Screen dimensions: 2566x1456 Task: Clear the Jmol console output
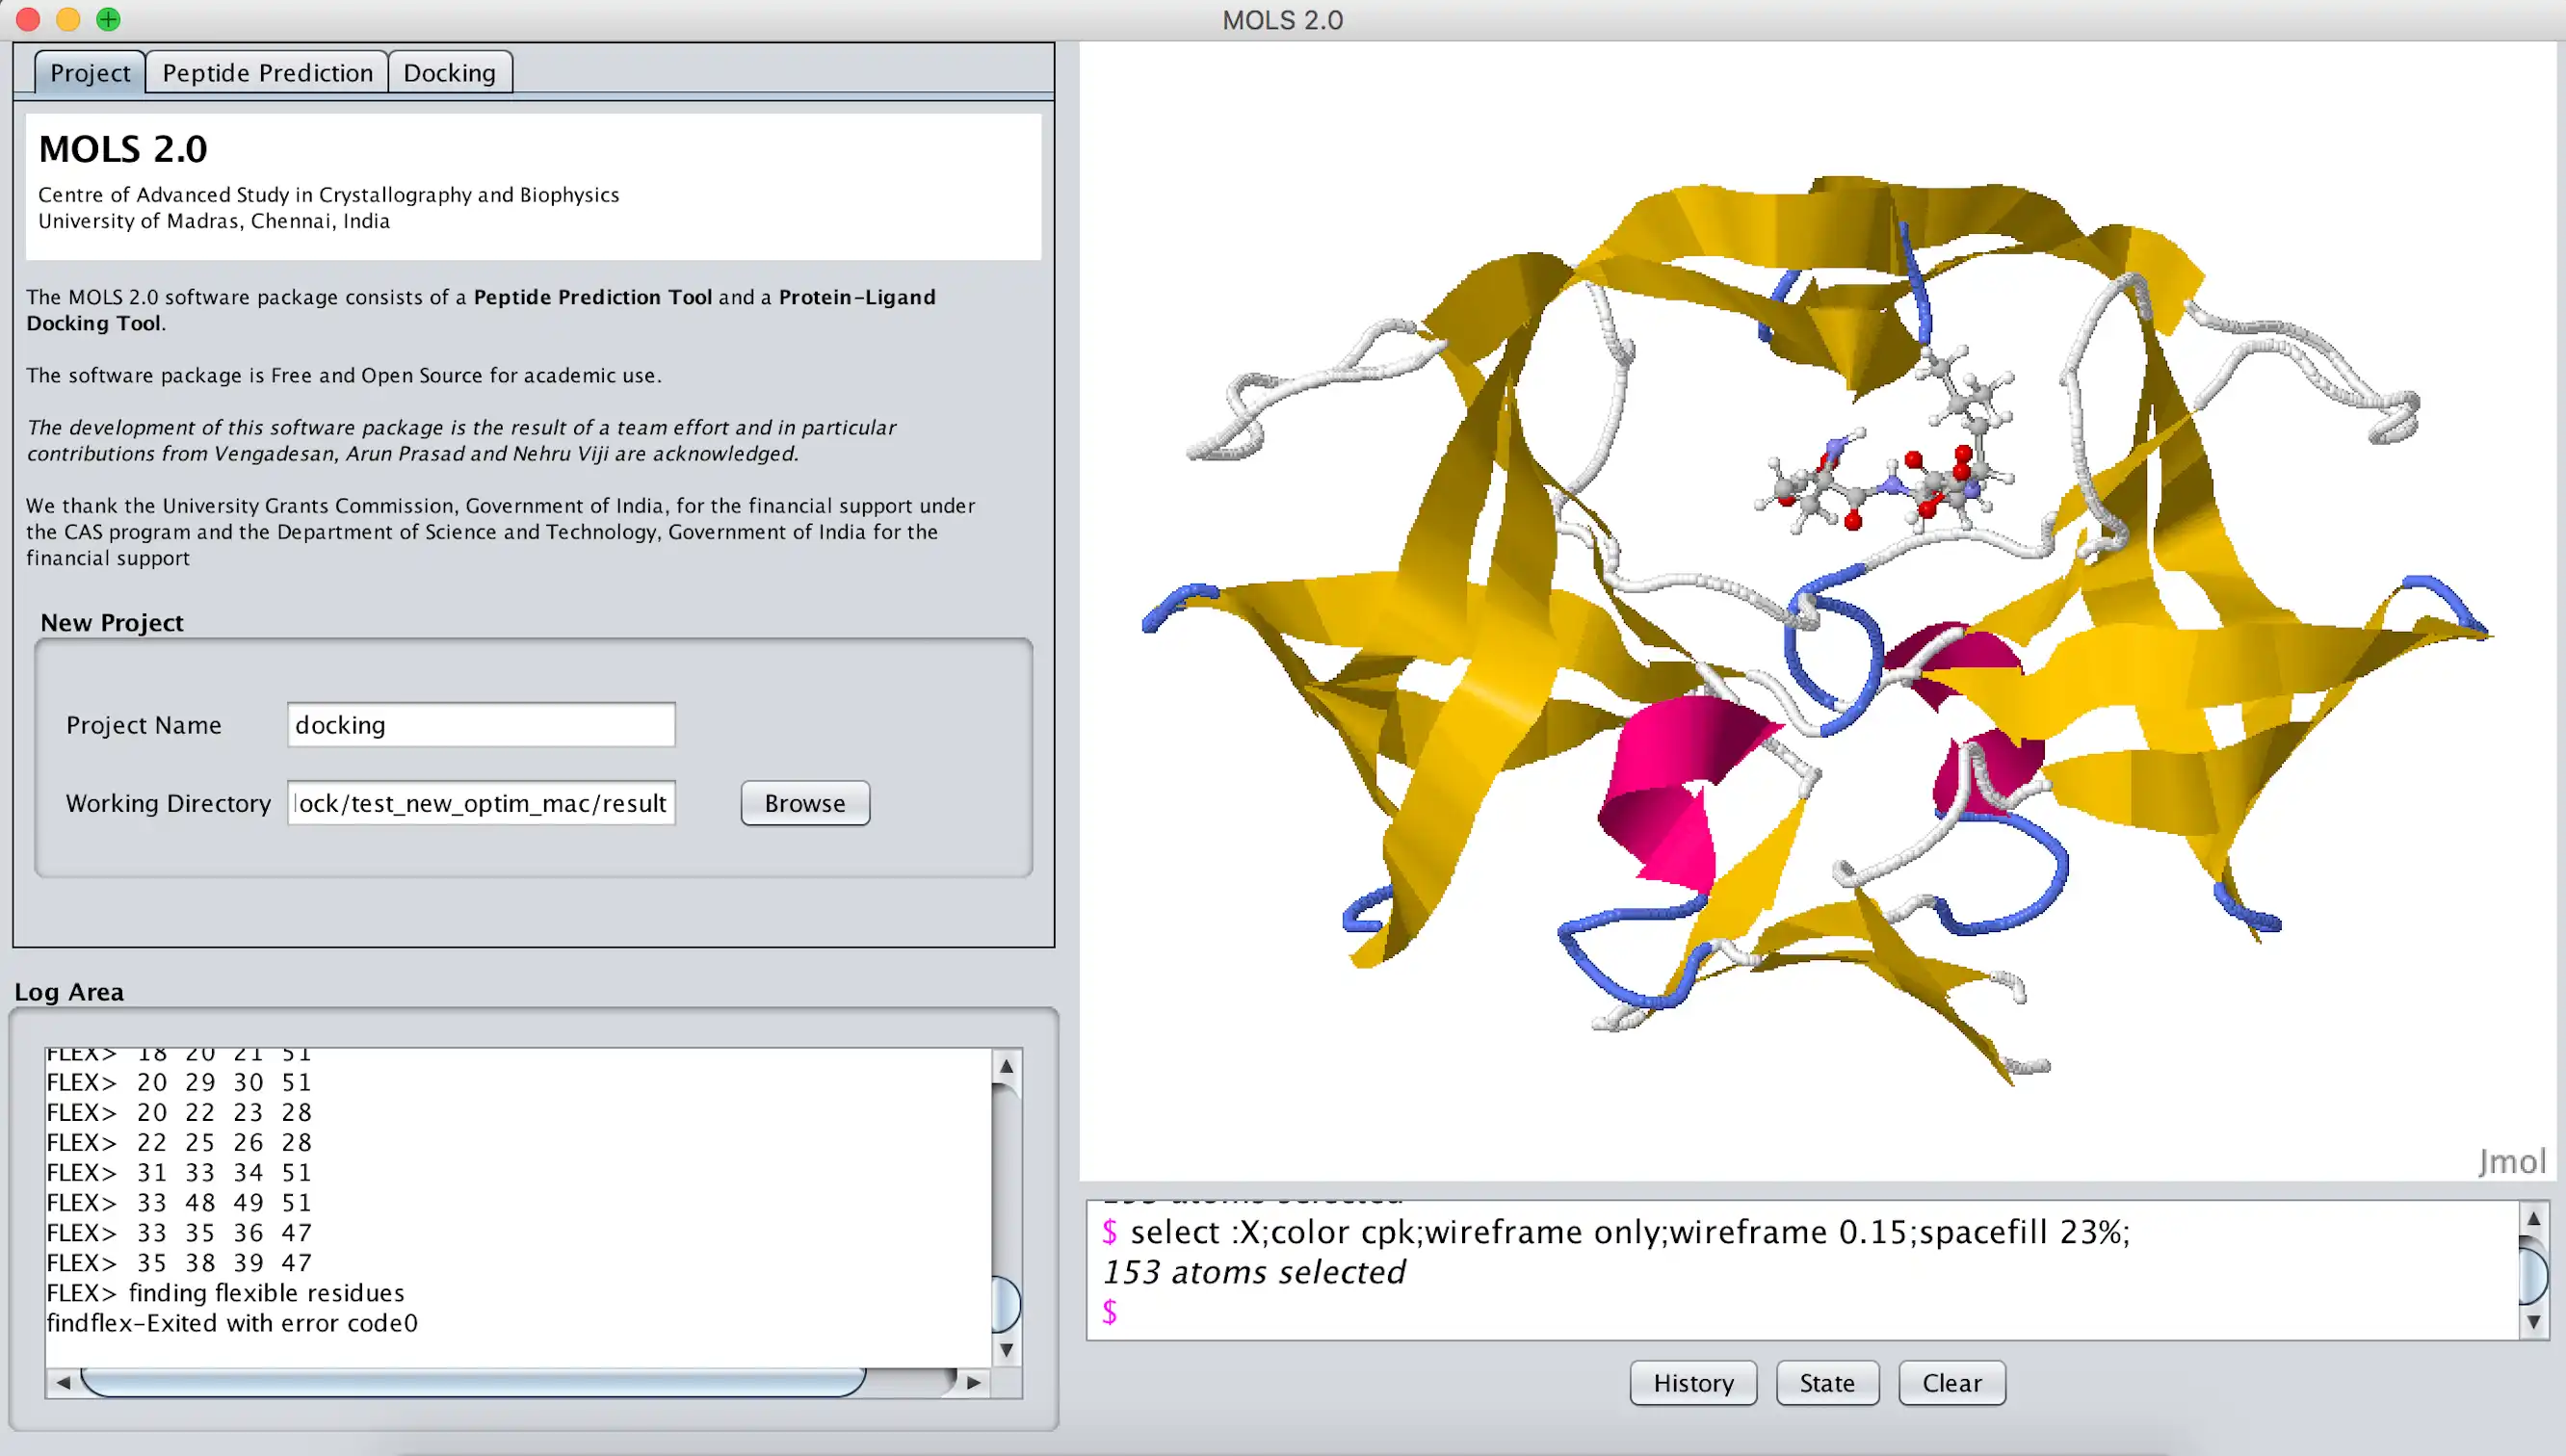coord(1952,1382)
